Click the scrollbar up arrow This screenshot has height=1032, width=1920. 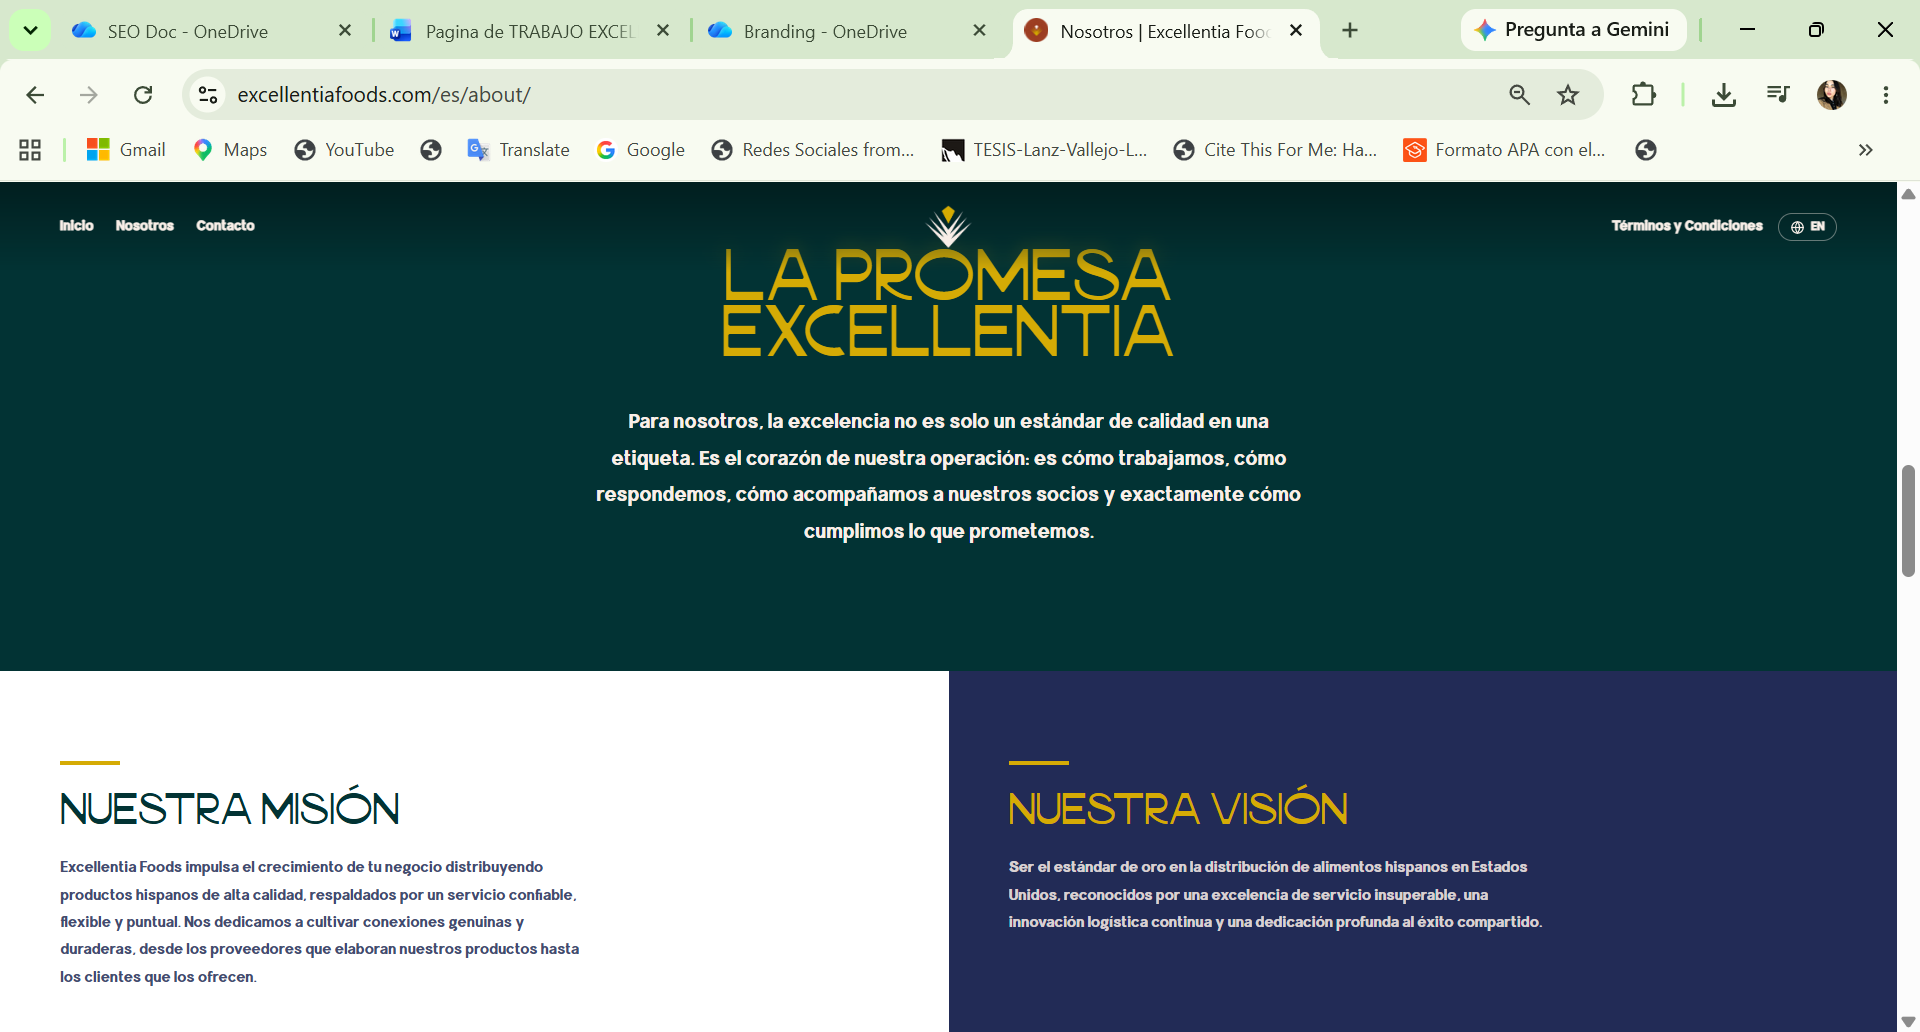click(x=1908, y=194)
